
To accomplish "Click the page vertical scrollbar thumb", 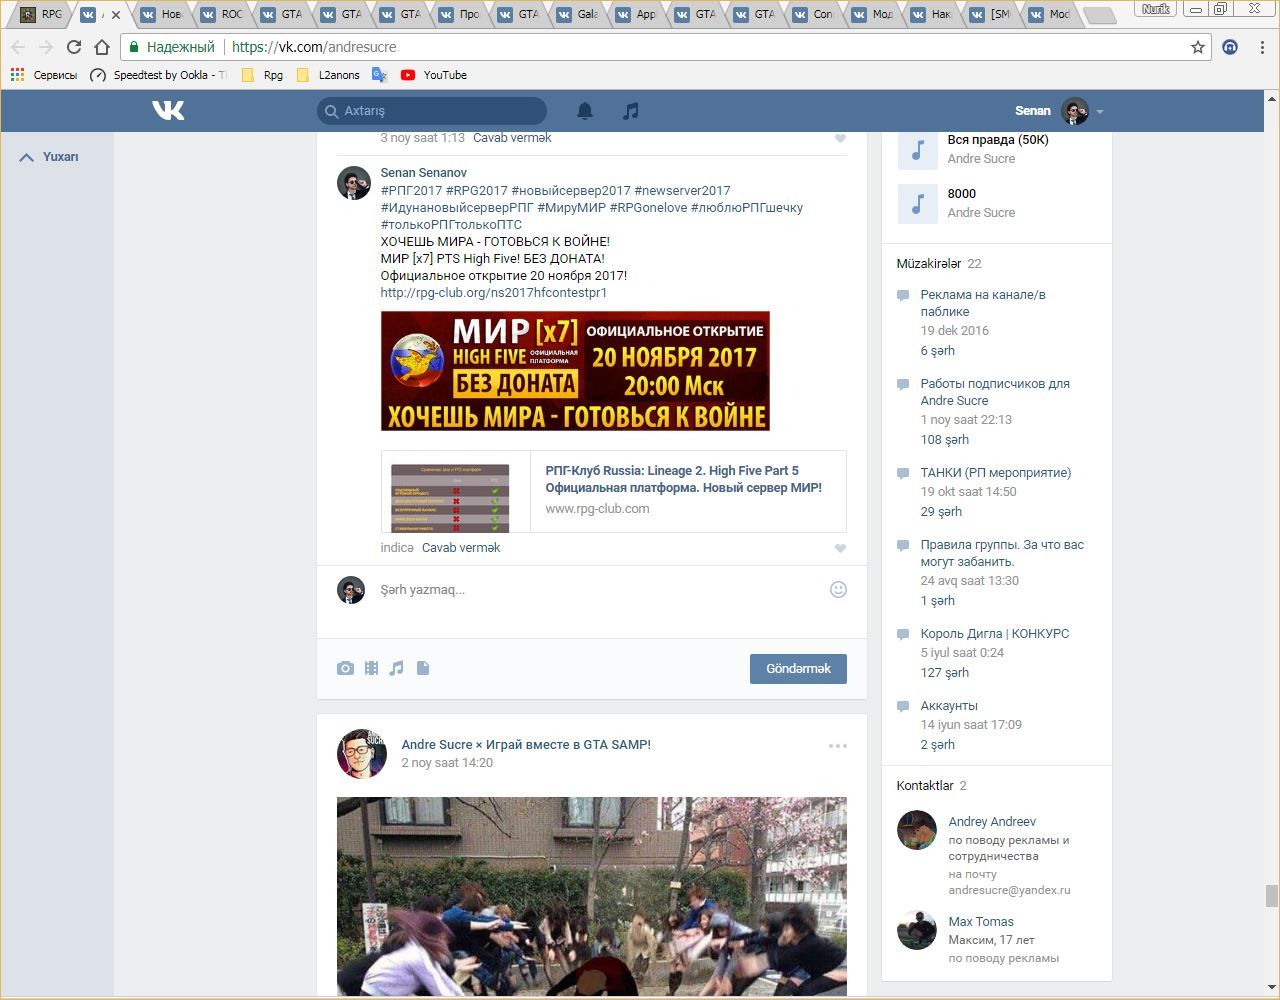I will point(1272,895).
